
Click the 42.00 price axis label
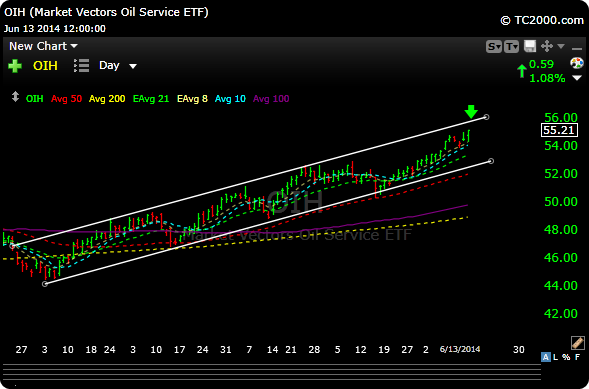(x=561, y=314)
